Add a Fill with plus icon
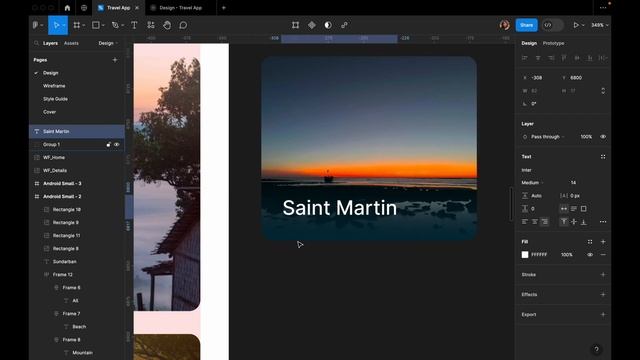Screen dimensions: 640x360 click(603, 242)
